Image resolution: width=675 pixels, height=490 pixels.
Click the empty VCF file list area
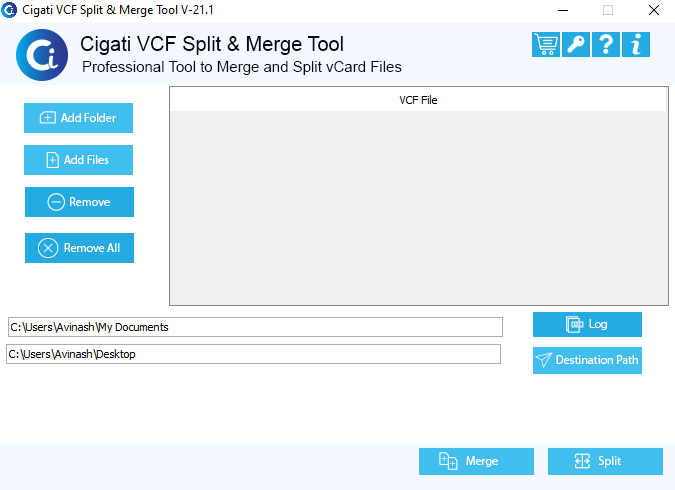[x=418, y=208]
